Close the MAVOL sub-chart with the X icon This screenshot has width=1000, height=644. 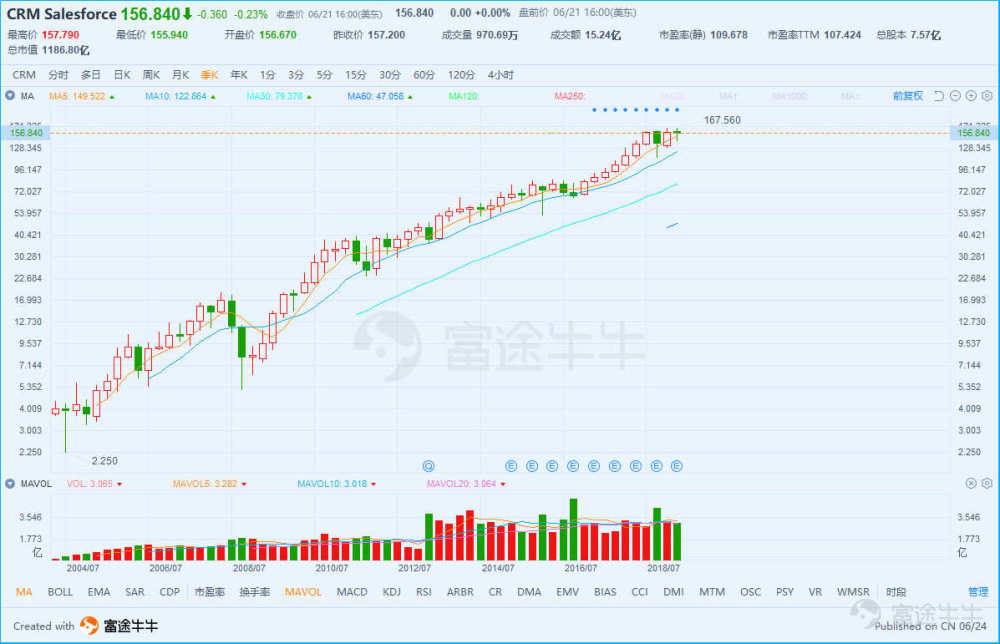pos(971,483)
